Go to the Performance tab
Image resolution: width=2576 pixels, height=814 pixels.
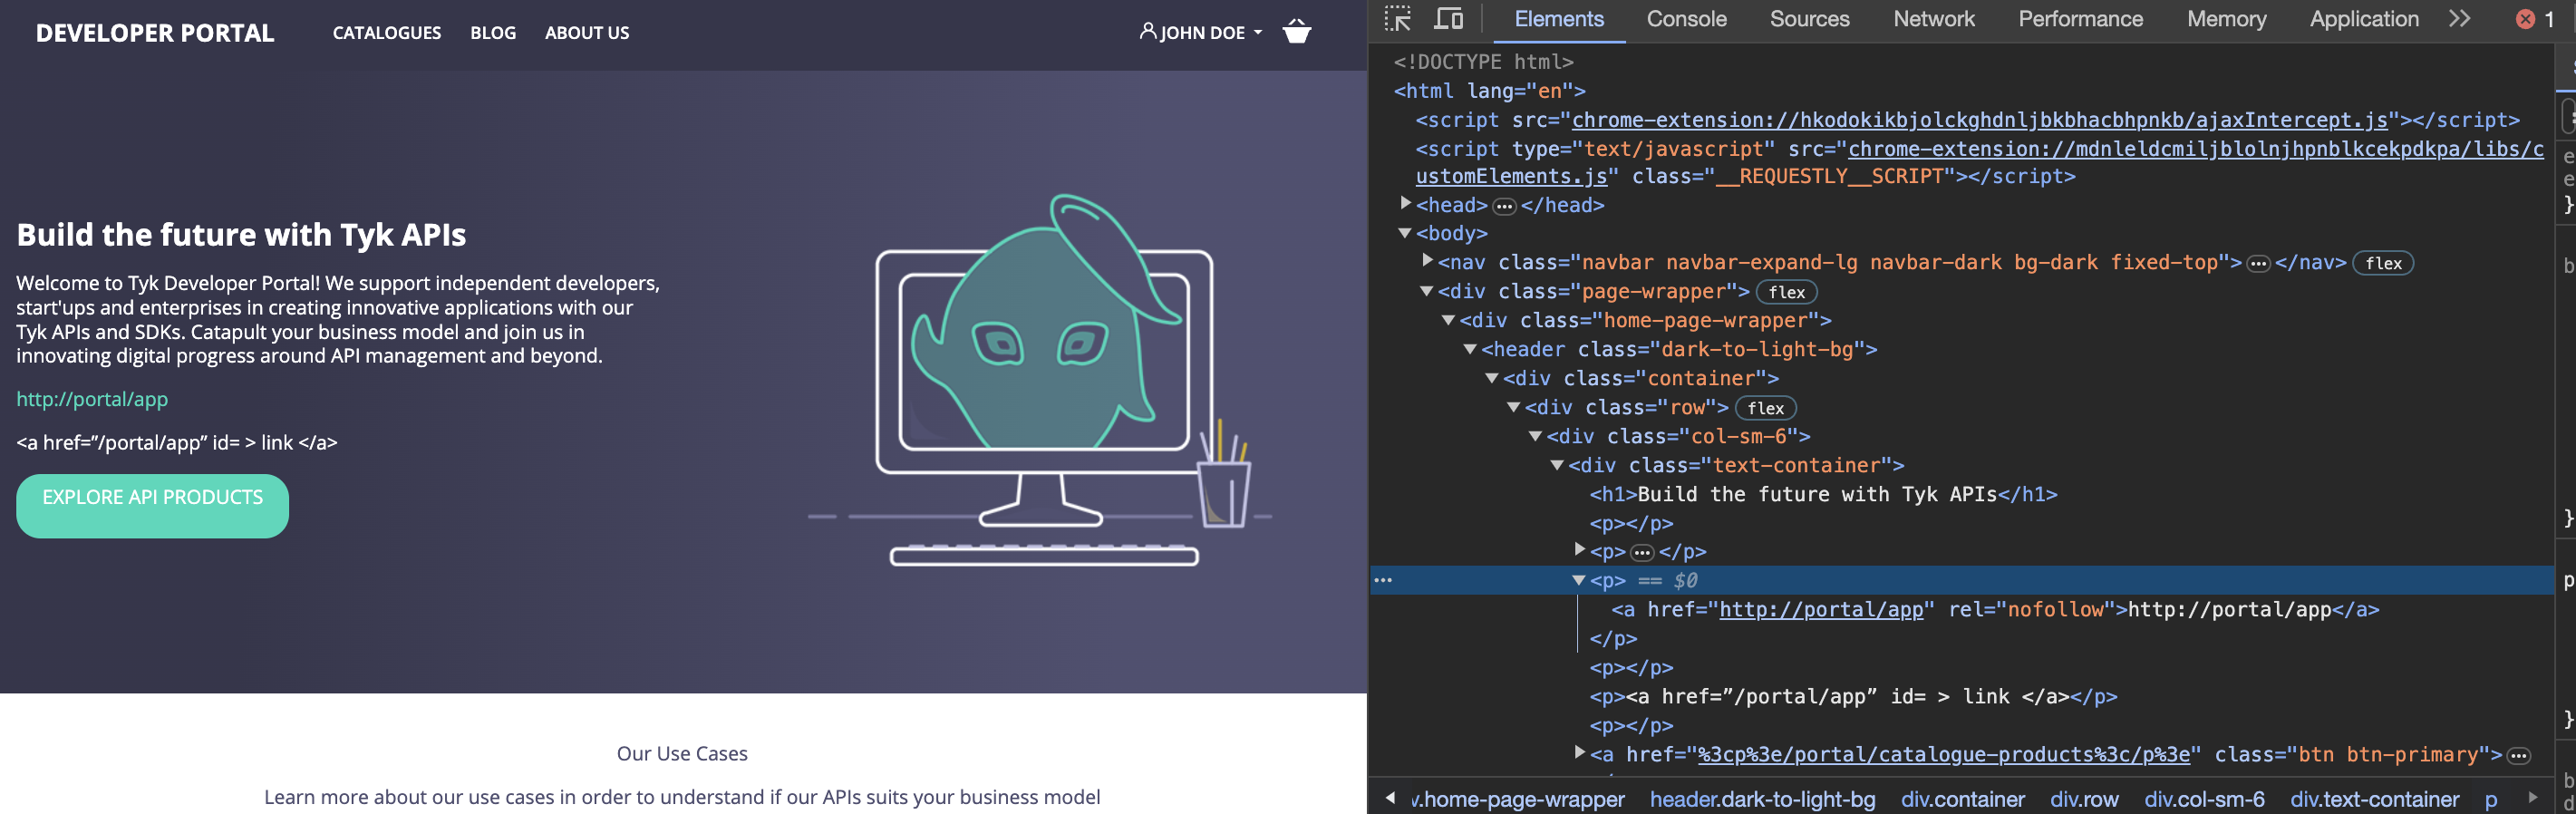(2080, 19)
